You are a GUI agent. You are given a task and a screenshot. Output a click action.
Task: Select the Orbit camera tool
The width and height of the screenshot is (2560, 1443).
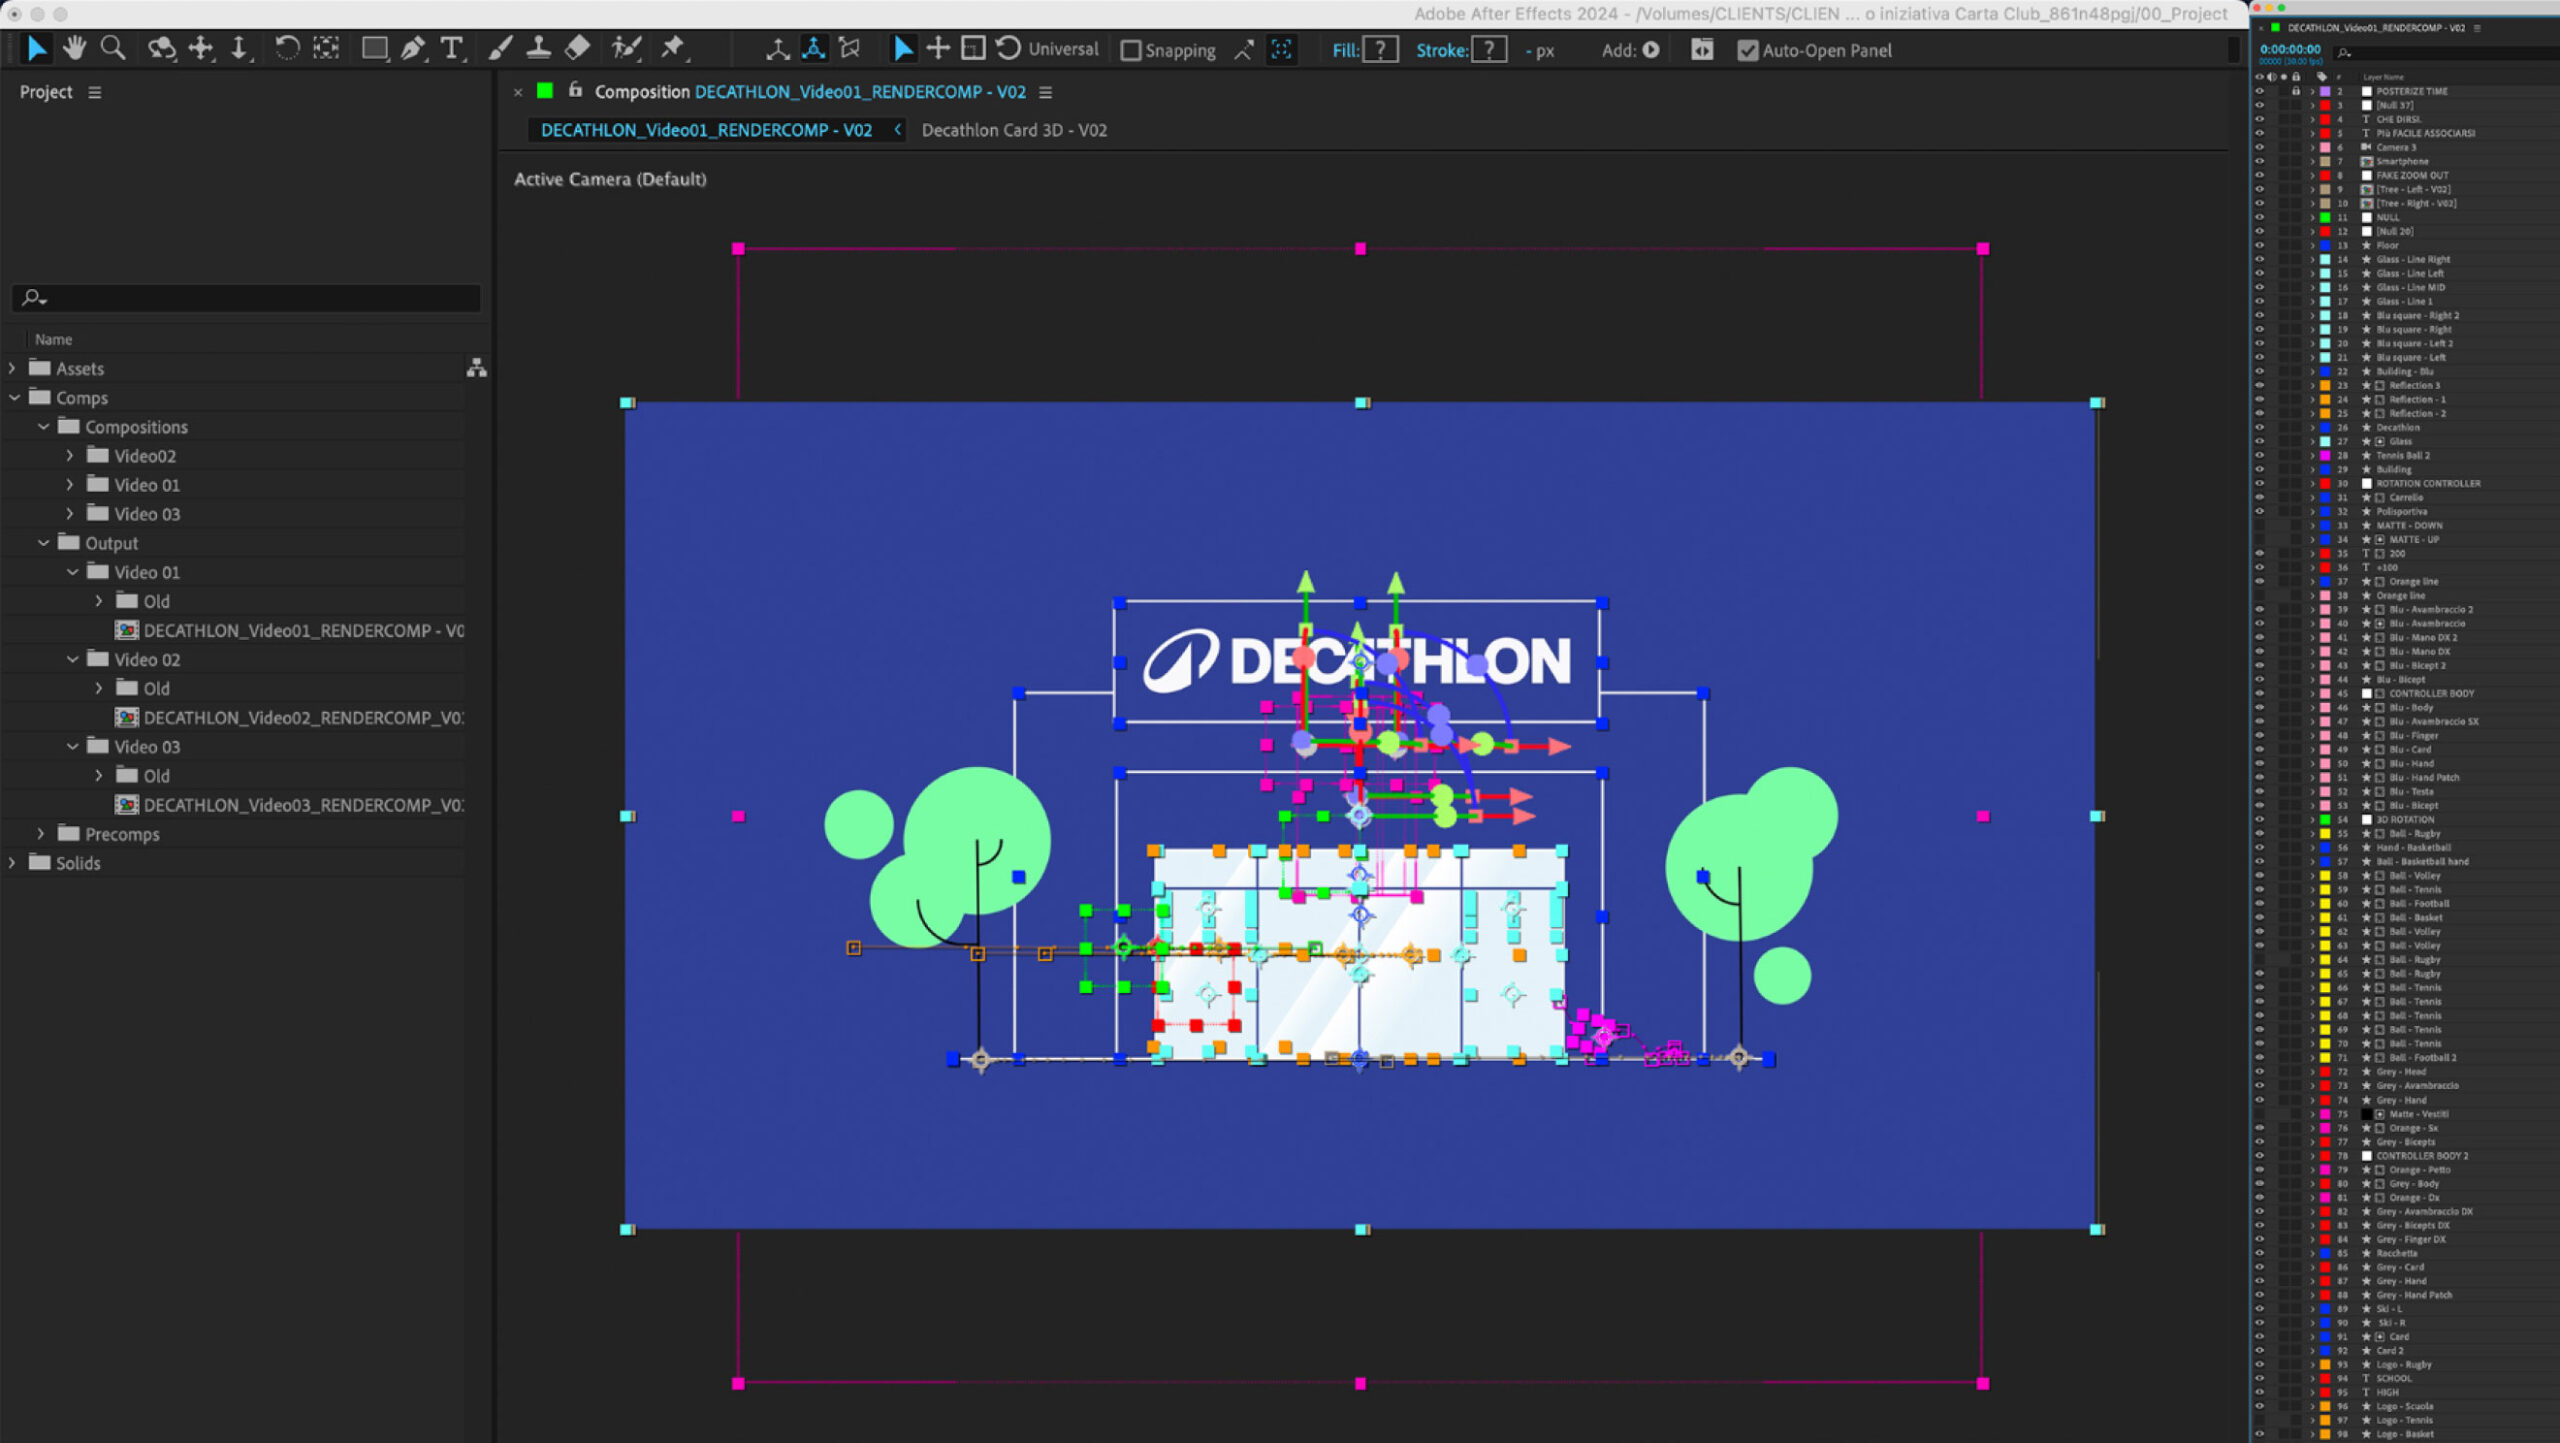click(161, 49)
